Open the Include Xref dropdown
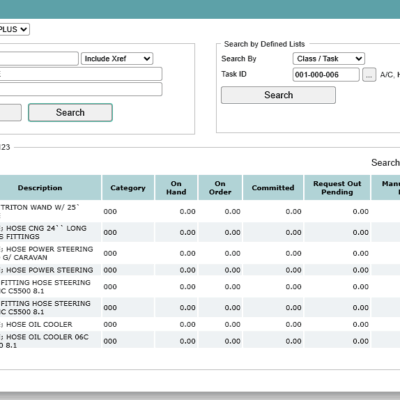Viewport: 400px width, 400px height. click(x=117, y=59)
